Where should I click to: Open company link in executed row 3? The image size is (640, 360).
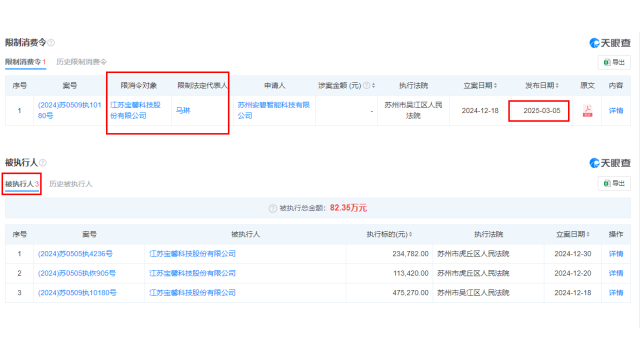coord(192,293)
